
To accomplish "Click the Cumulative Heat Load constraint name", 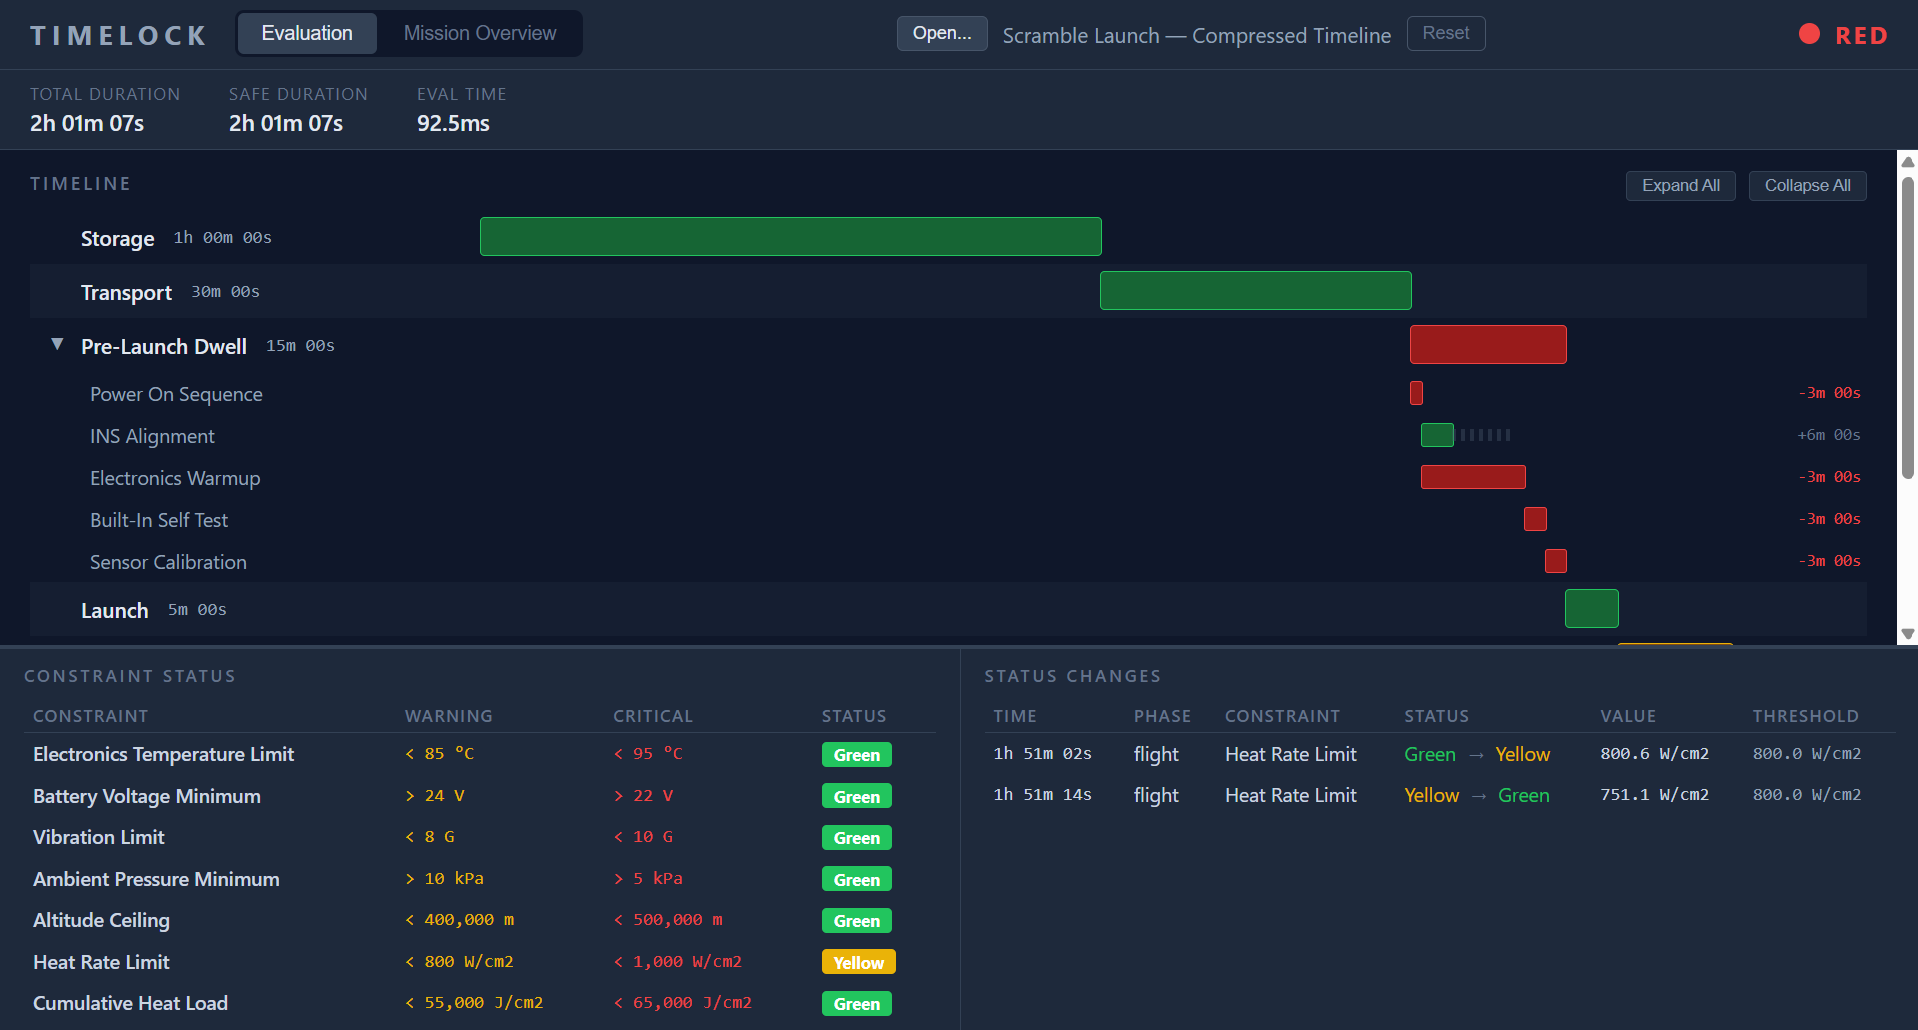I will [130, 1003].
